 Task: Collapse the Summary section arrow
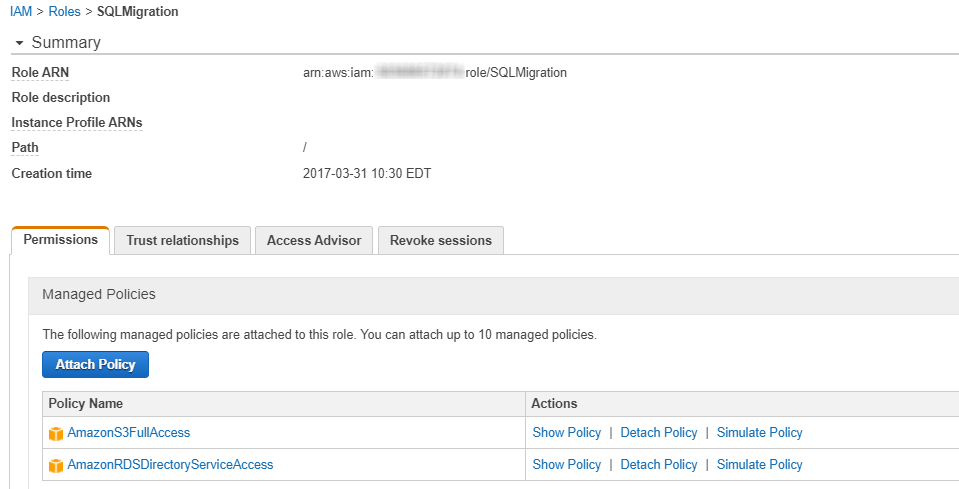[19, 43]
